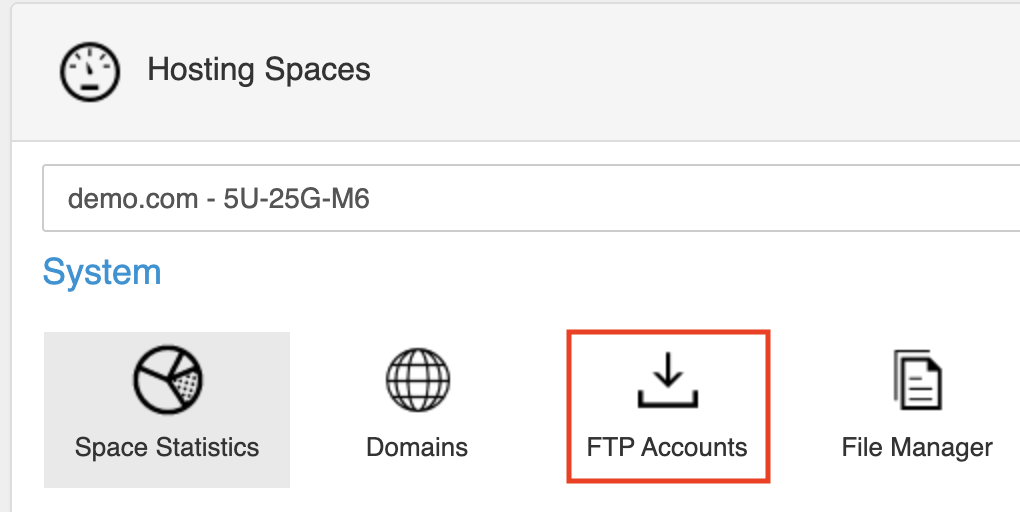
Task: Click the Domains text label
Action: coord(417,447)
